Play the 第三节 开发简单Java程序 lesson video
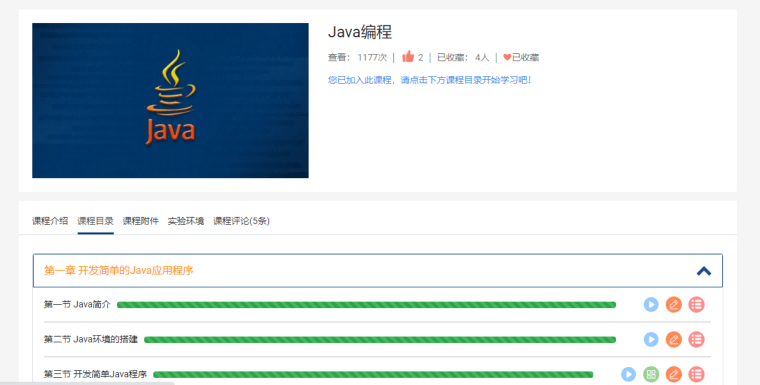The width and height of the screenshot is (760, 385). 629,374
